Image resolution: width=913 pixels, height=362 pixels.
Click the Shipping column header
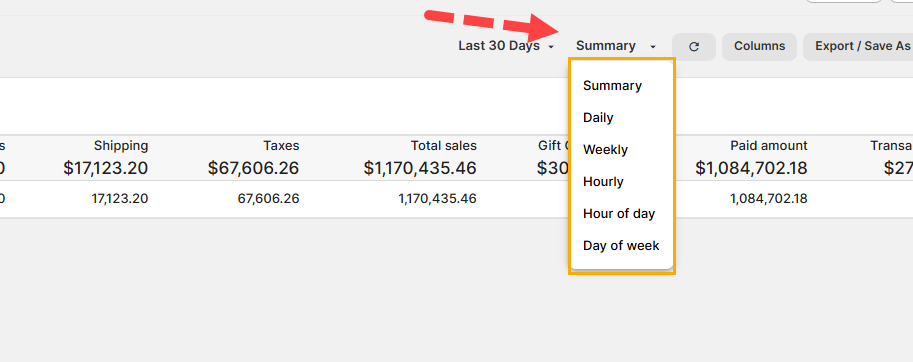[121, 145]
